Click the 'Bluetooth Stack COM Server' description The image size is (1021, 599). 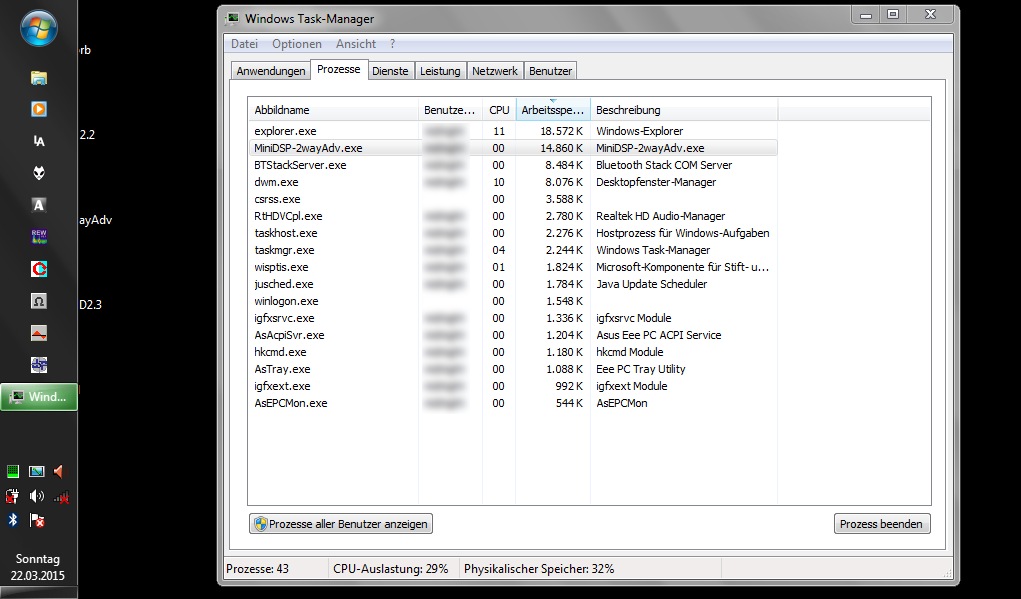click(x=664, y=165)
